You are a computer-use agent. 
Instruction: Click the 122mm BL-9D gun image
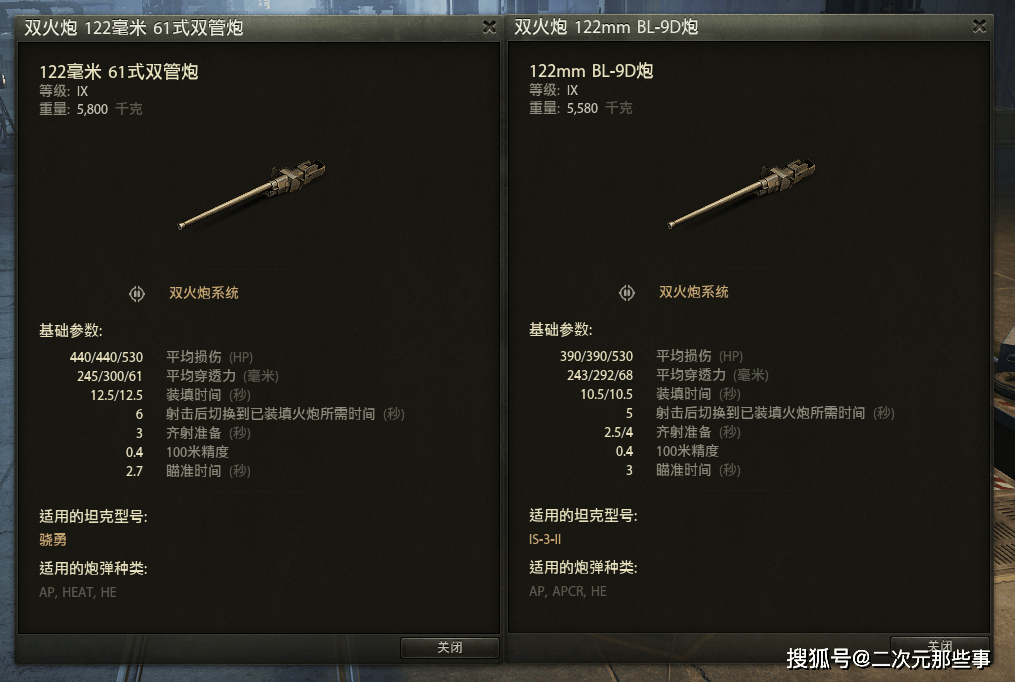point(742,193)
